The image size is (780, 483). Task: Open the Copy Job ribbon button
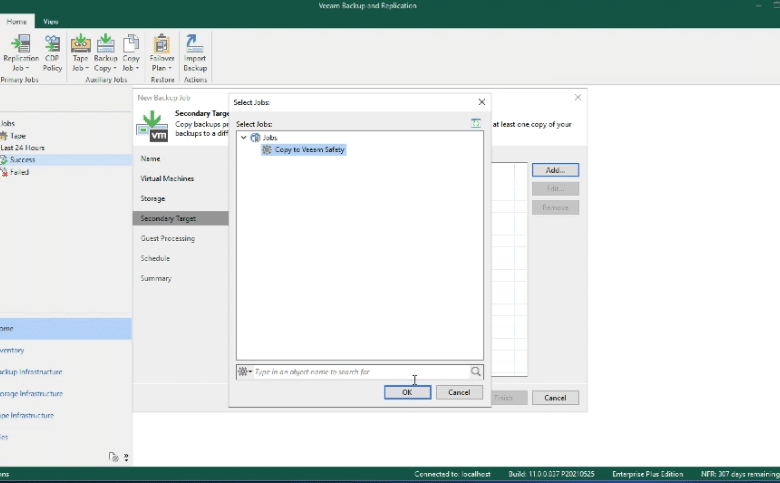pyautogui.click(x=131, y=53)
